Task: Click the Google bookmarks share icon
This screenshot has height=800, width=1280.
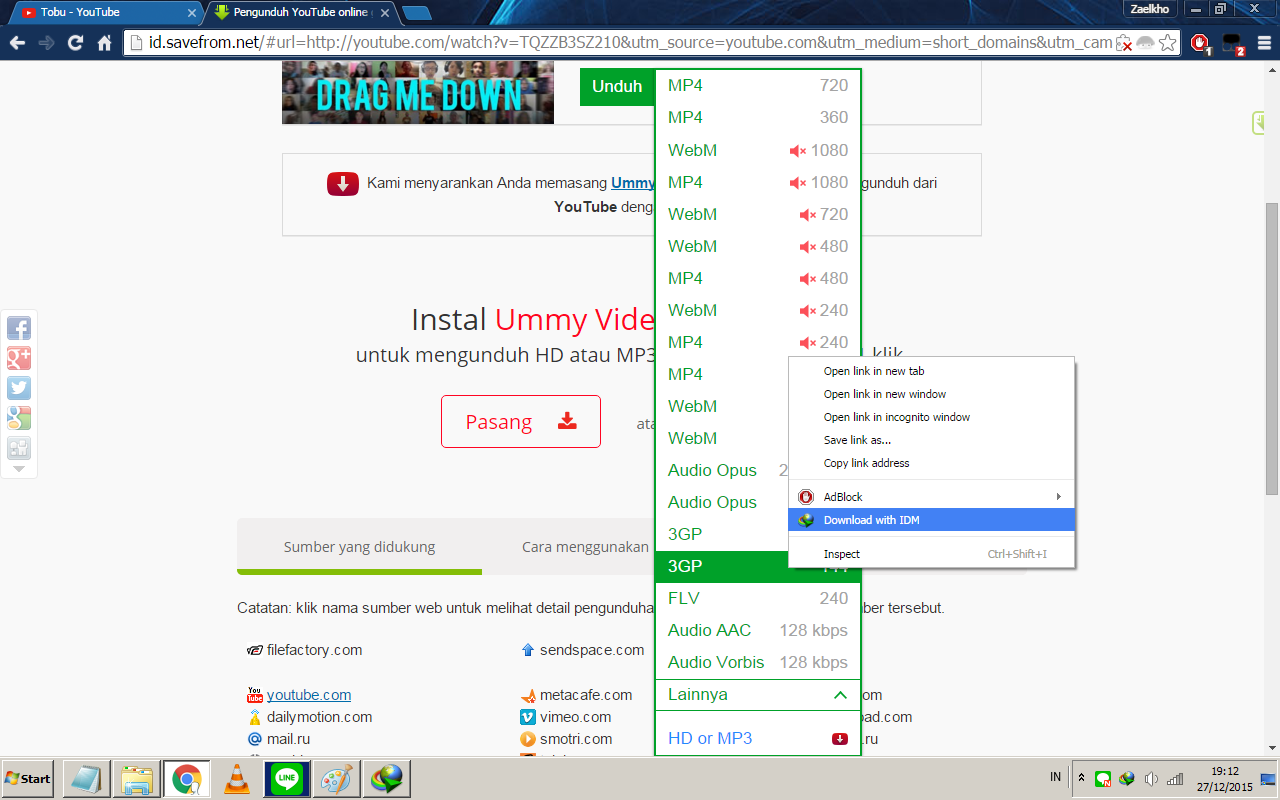Action: point(19,418)
